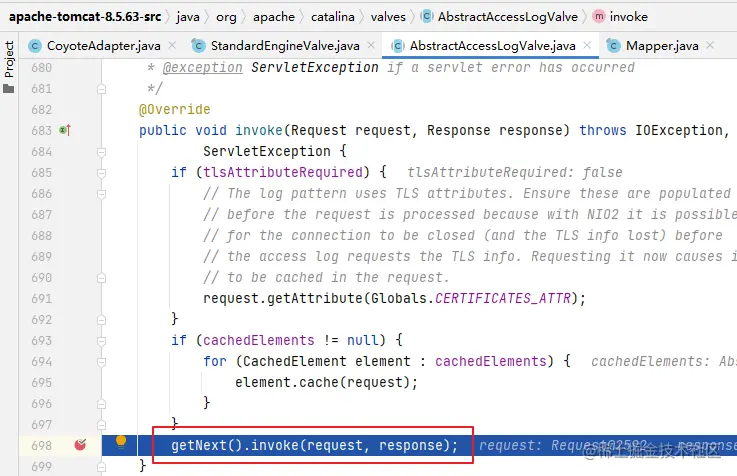The image size is (737, 476).
Task: Click cachedElements in the null check
Action: pos(259,340)
